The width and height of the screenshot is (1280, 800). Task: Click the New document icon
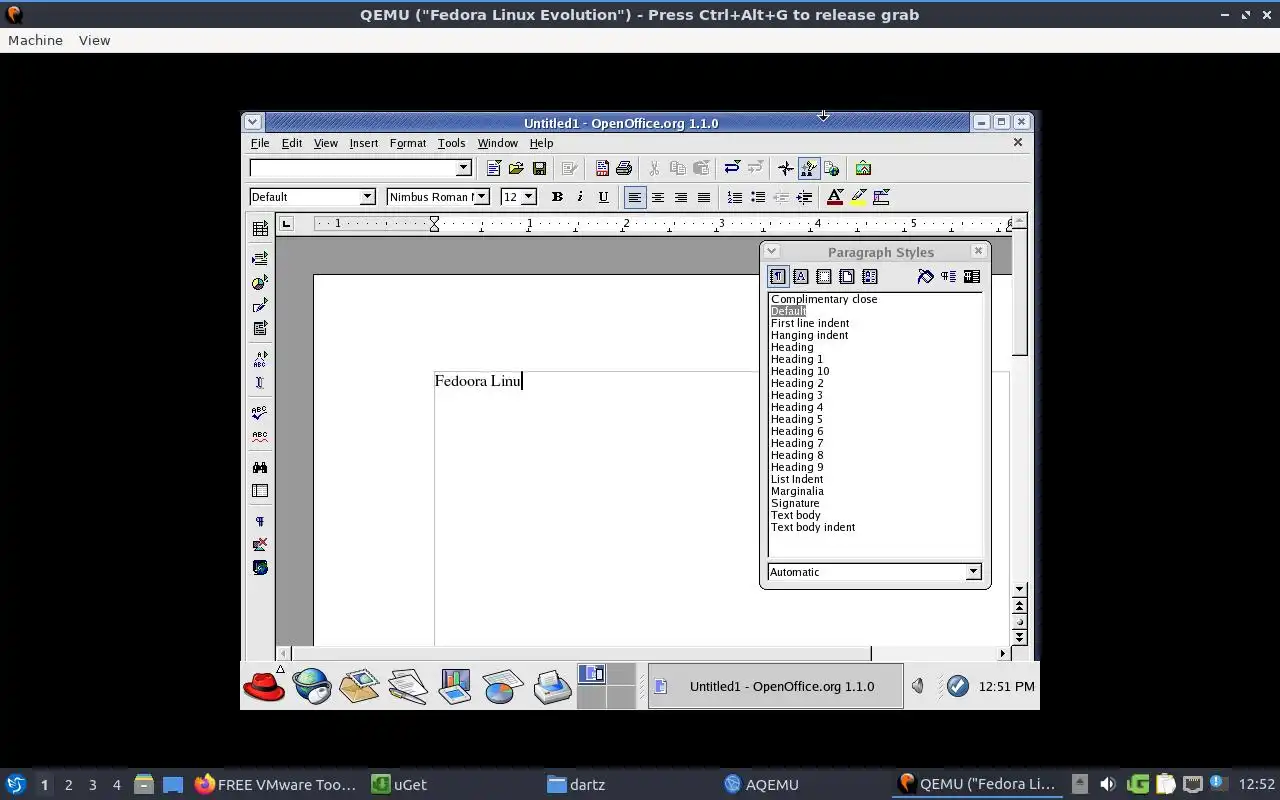(493, 168)
